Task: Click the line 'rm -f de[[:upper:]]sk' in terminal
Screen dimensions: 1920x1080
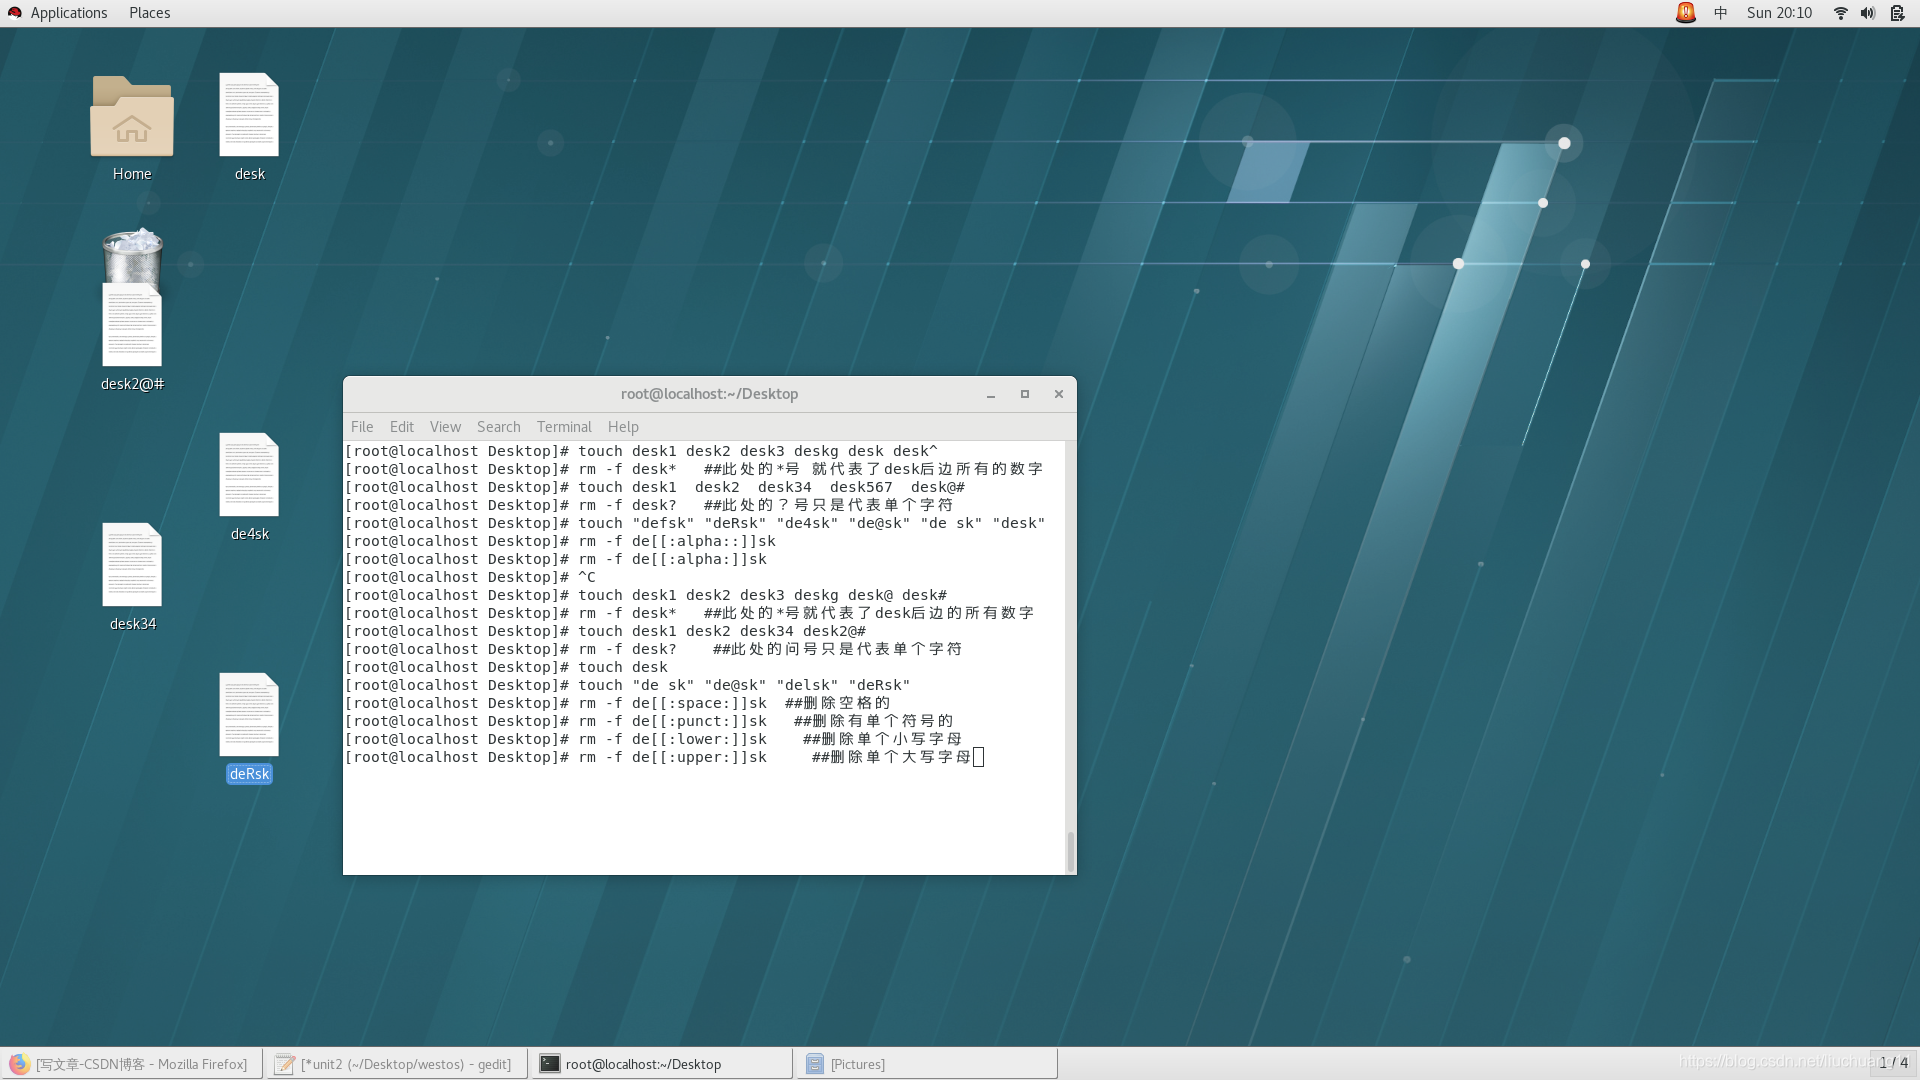Action: point(664,757)
